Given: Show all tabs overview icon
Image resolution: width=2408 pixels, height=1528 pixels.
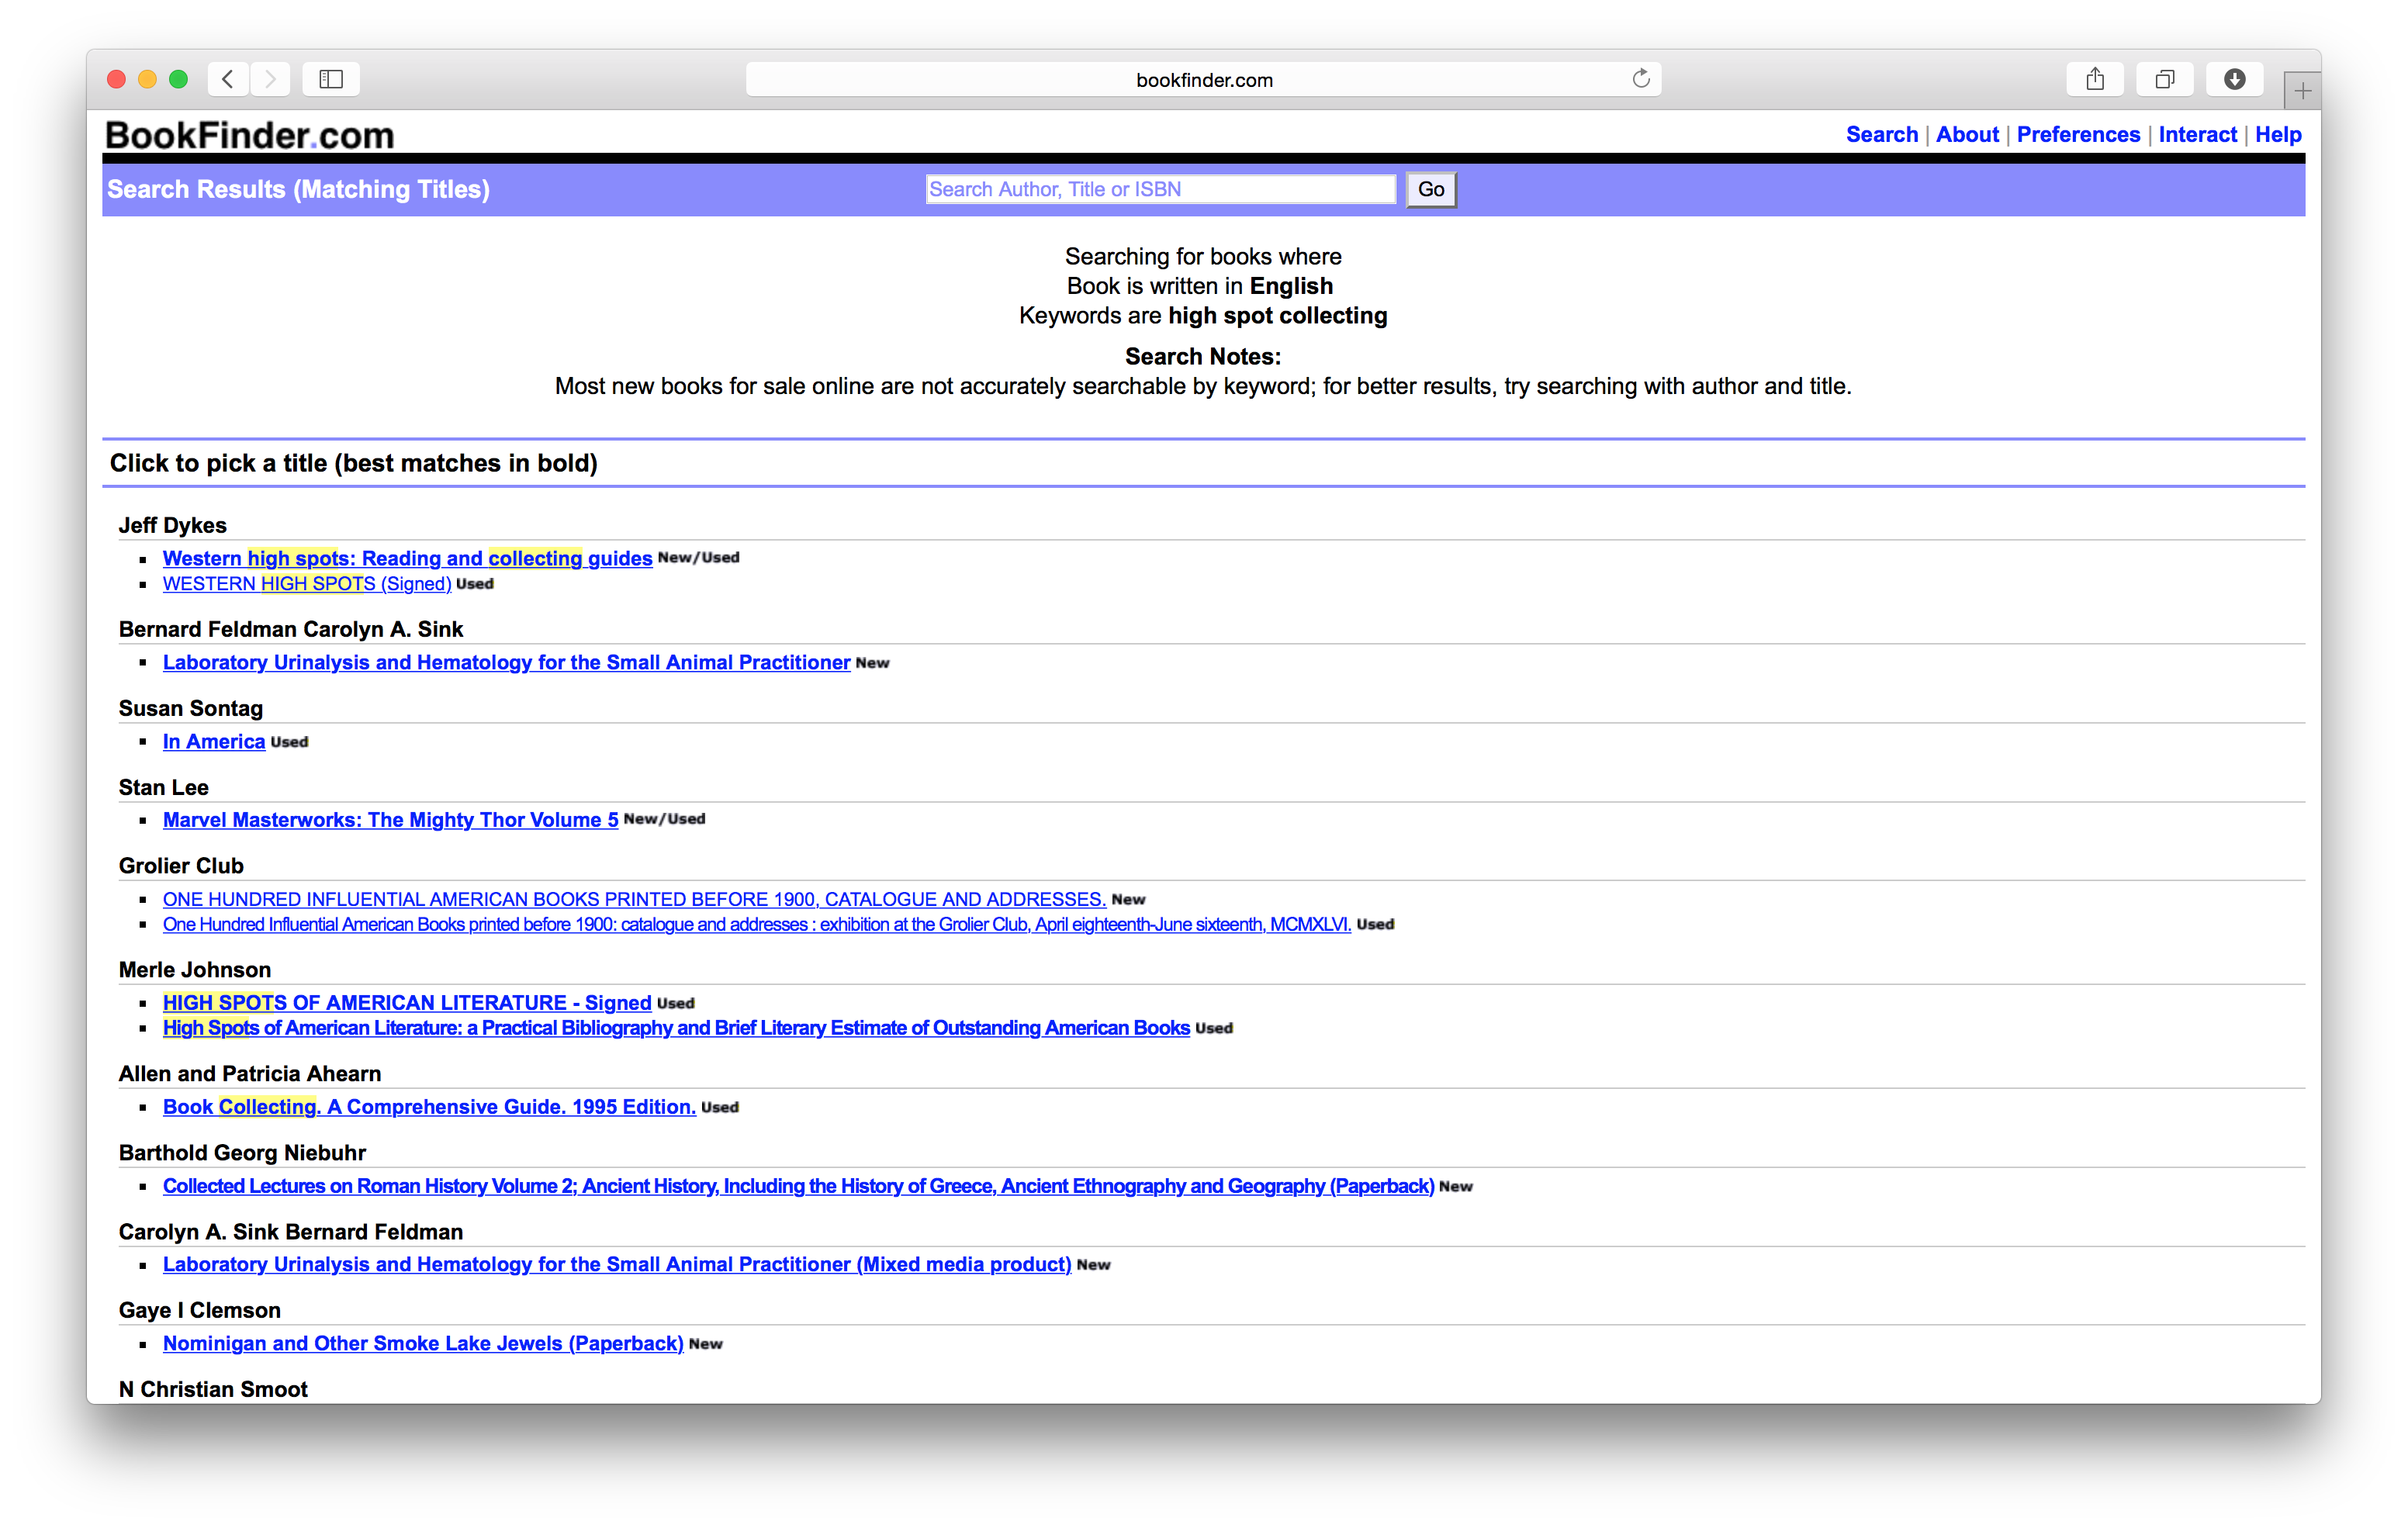Looking at the screenshot, I should point(2165,79).
